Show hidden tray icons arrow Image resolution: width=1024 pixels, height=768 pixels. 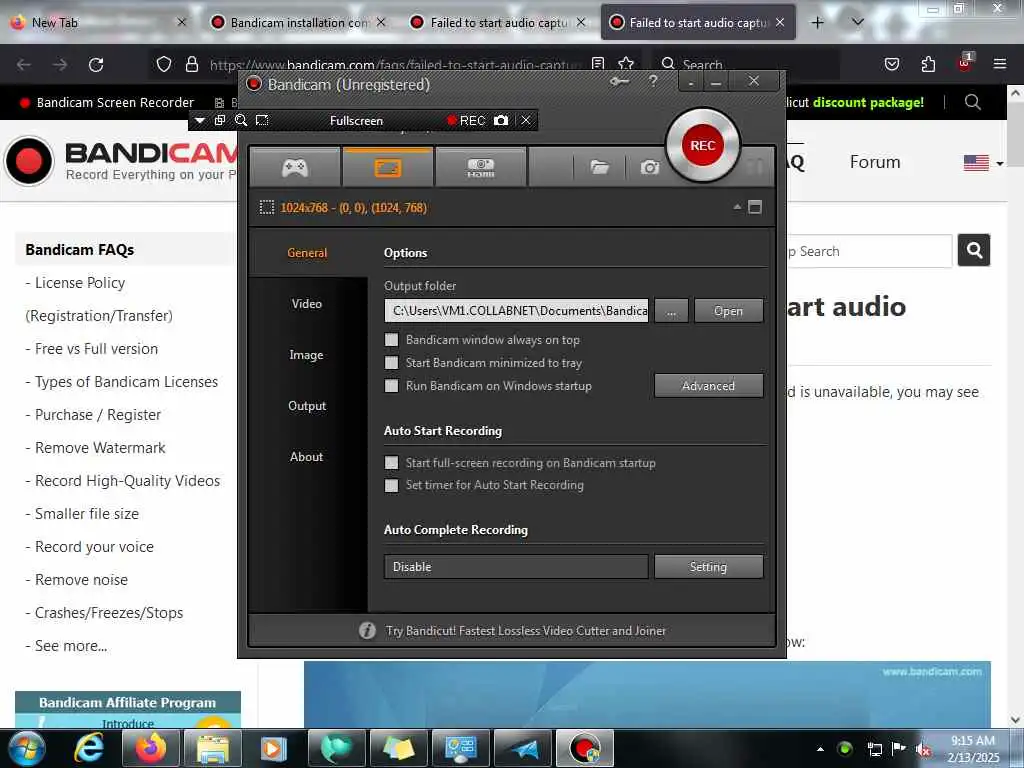point(820,749)
